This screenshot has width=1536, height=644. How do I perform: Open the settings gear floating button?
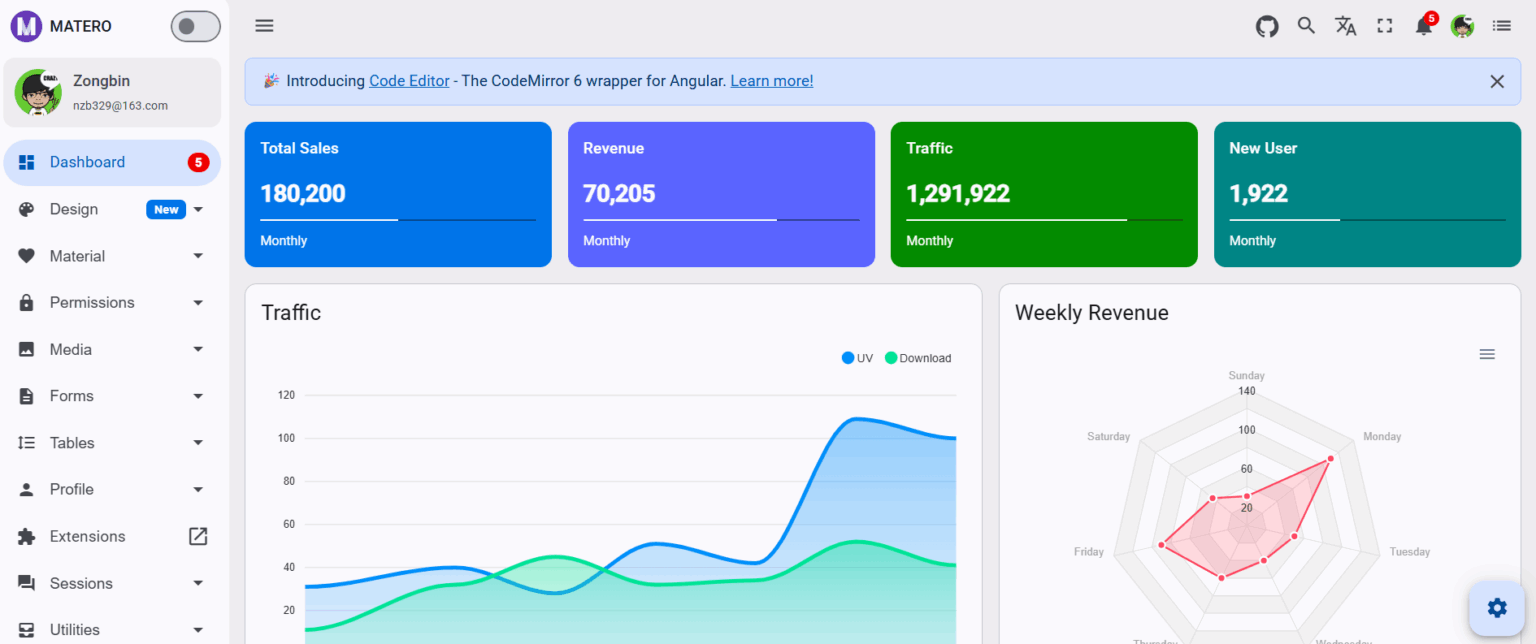(x=1496, y=608)
